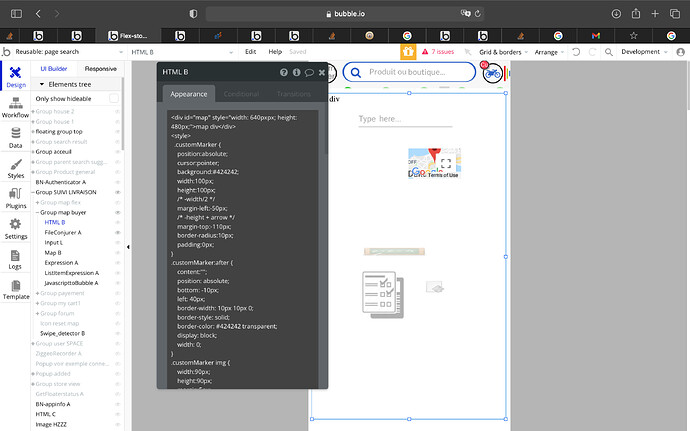This screenshot has height=431, width=690.
Task: Toggle visibility of Group map buyer
Action: [x=117, y=213]
